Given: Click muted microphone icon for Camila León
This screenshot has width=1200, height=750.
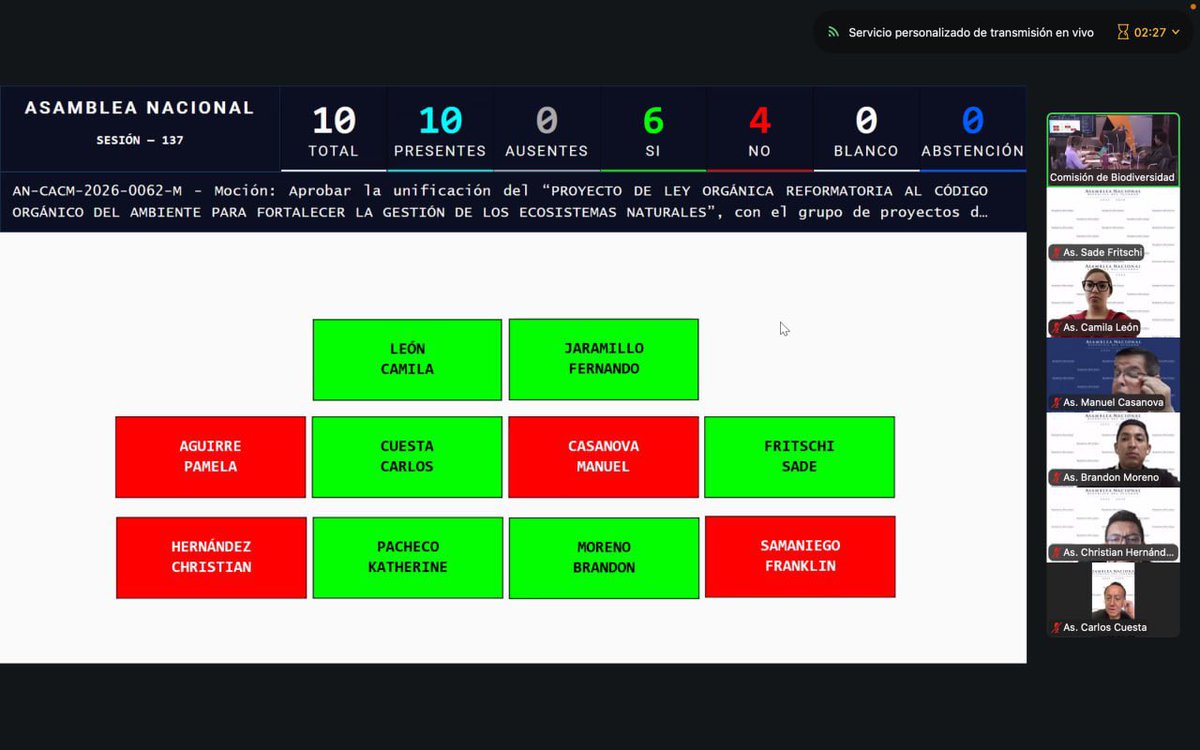Looking at the screenshot, I should pyautogui.click(x=1056, y=328).
